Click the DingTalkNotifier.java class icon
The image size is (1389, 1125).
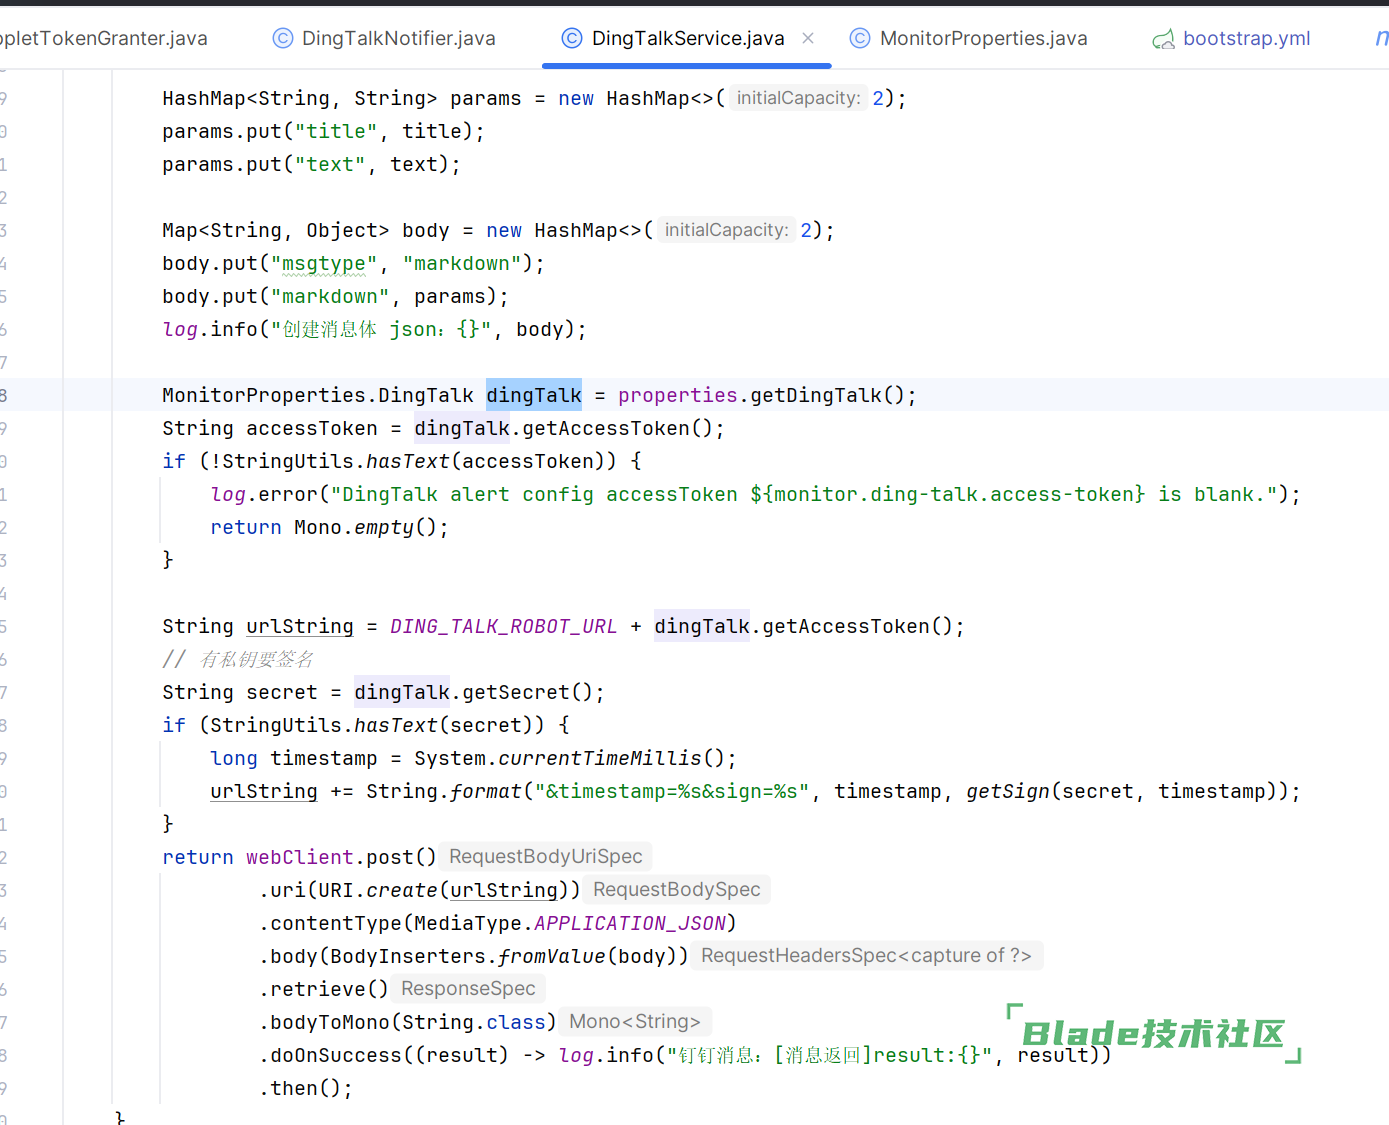tap(283, 38)
